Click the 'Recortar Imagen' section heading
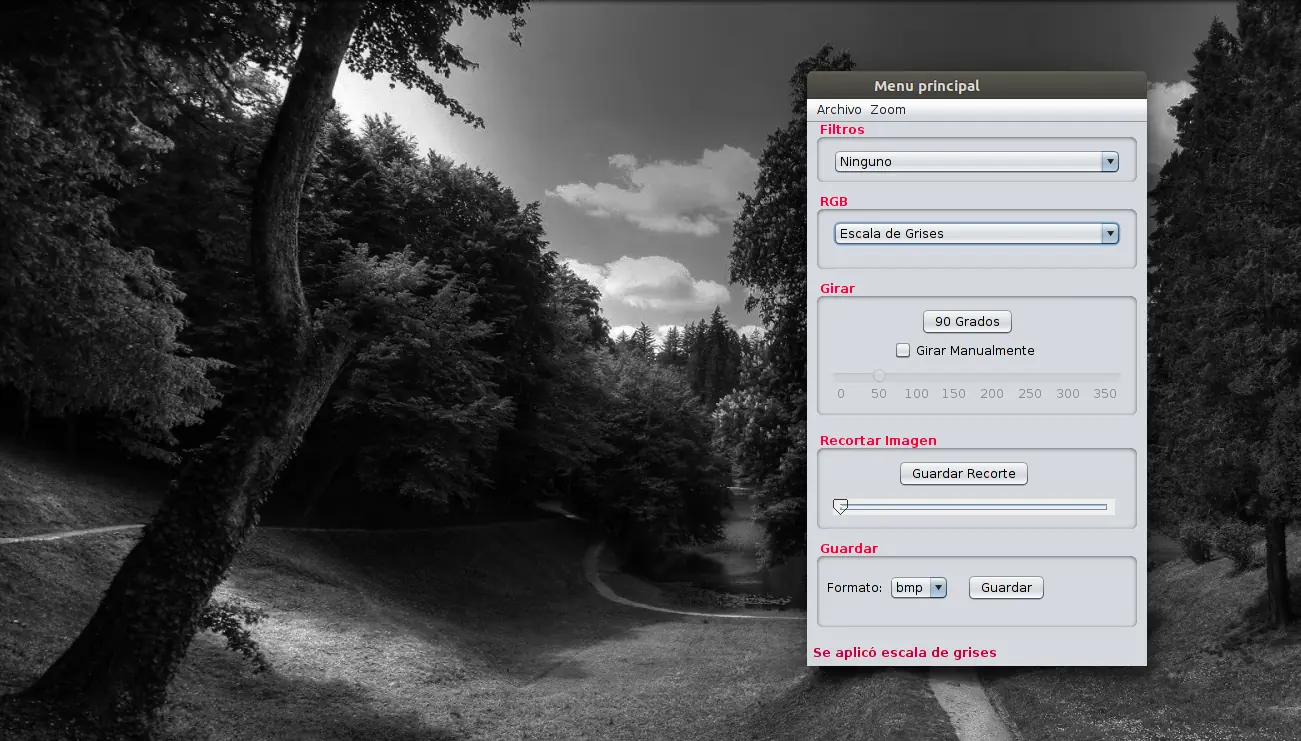Screen dimensions: 1301x741 (x=878, y=441)
